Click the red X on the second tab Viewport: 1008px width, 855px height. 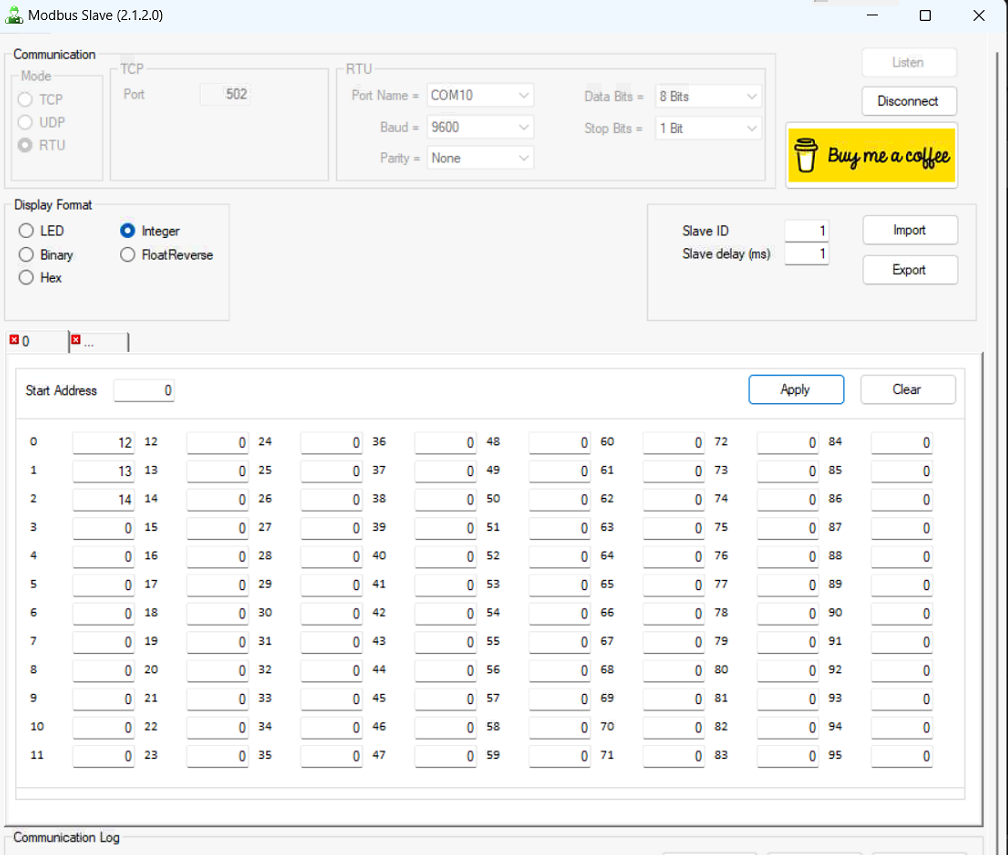pos(76,341)
